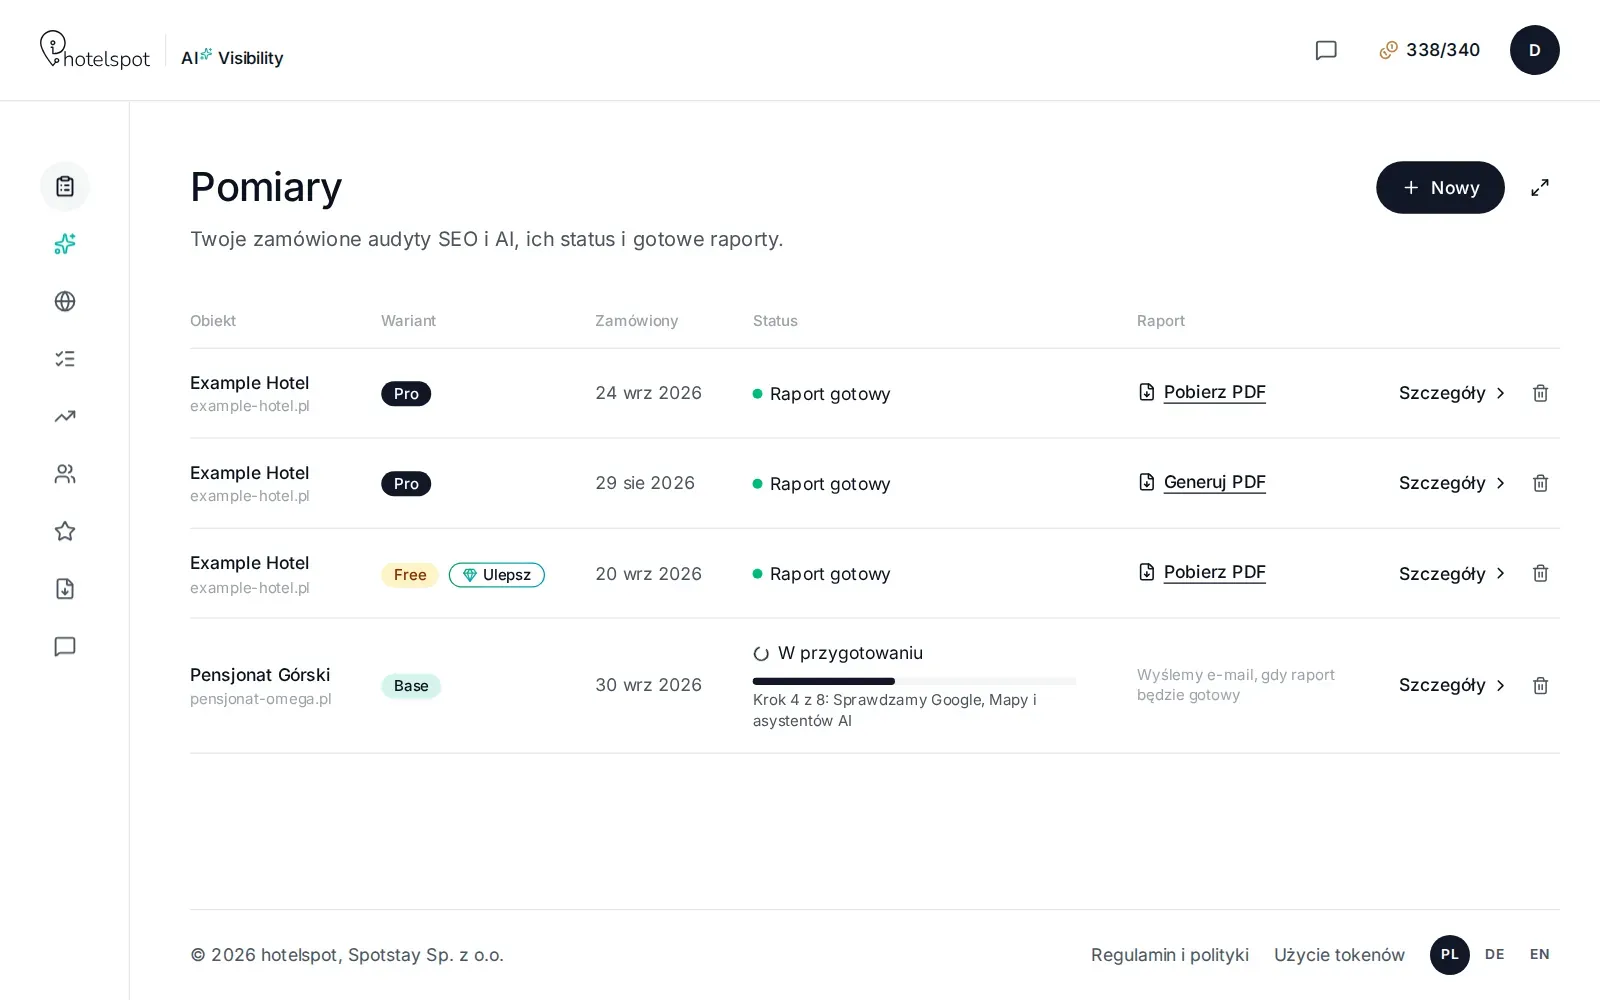Open the AI sparkles sidebar icon
1600x1000 pixels.
(x=65, y=244)
